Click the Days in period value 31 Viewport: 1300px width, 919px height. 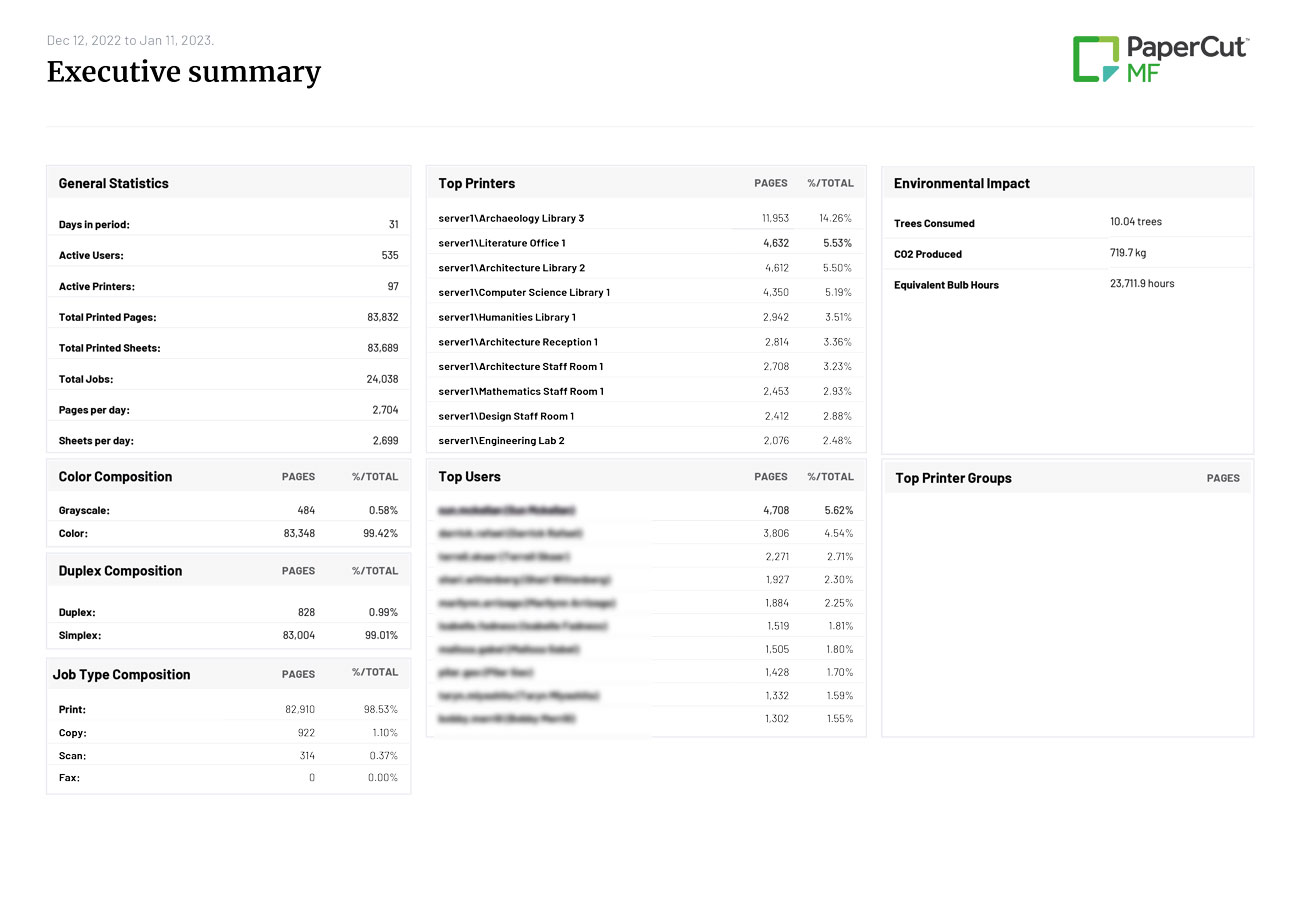pos(394,225)
